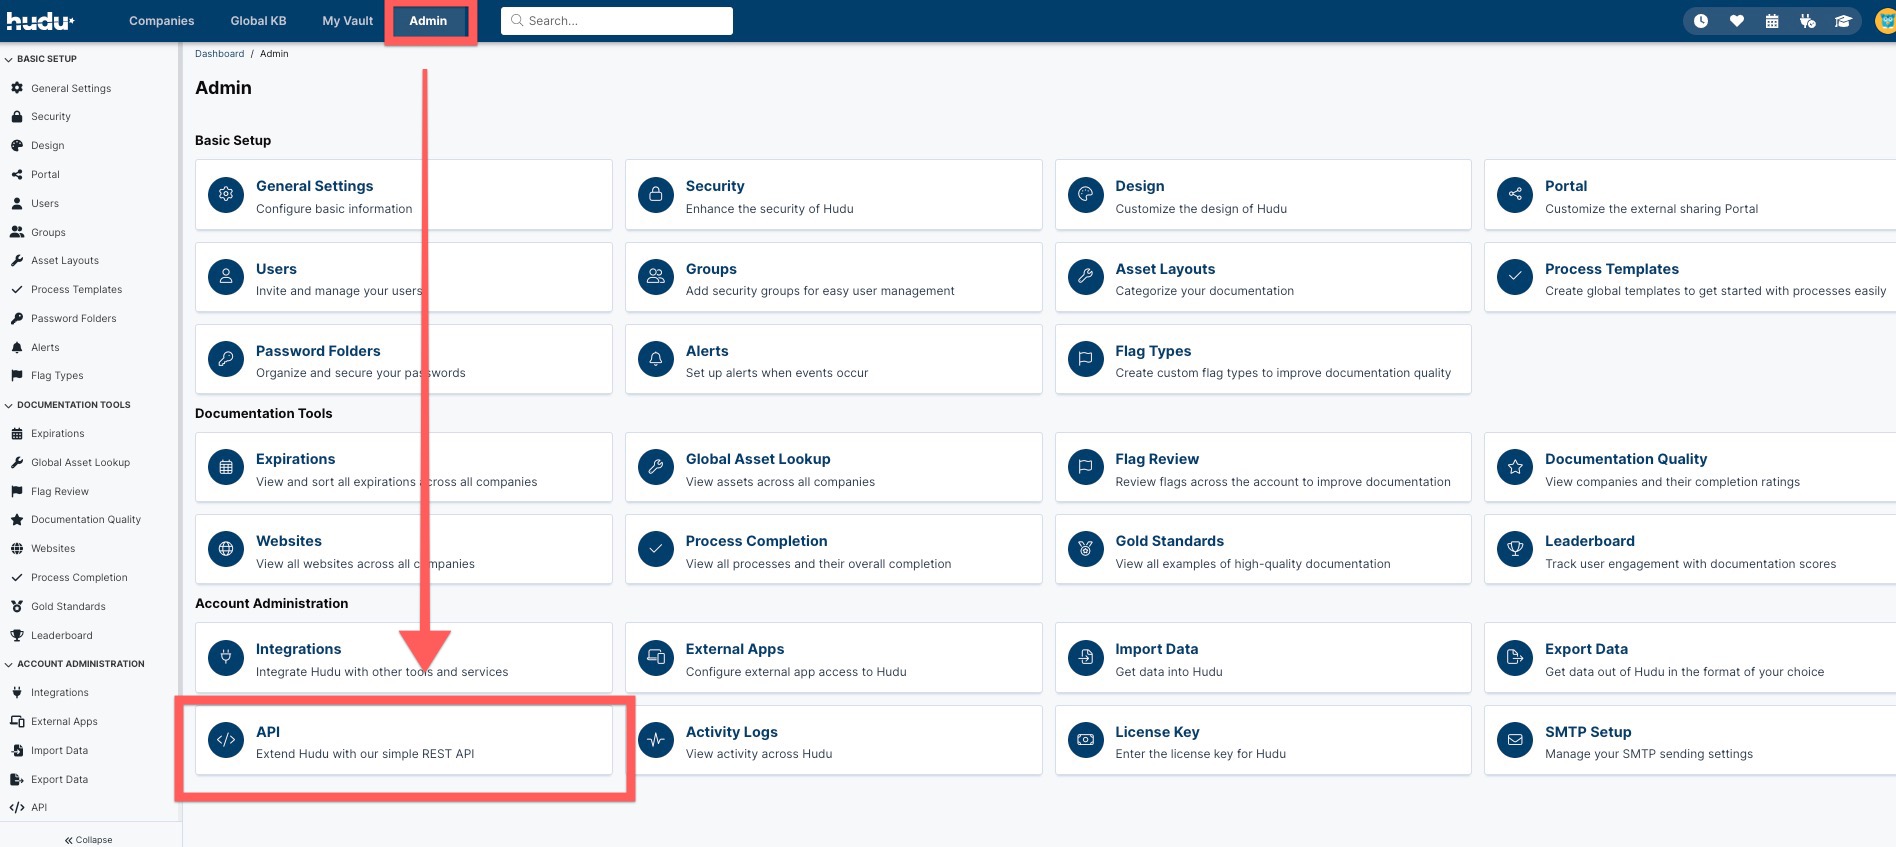The width and height of the screenshot is (1896, 847).
Task: Open the user avatar menu
Action: click(1886, 21)
